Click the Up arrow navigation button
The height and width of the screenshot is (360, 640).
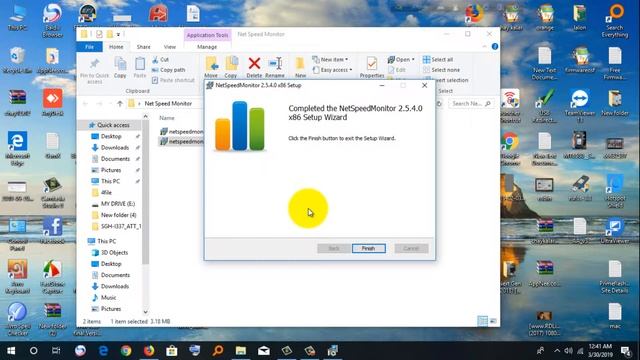[x=120, y=104]
